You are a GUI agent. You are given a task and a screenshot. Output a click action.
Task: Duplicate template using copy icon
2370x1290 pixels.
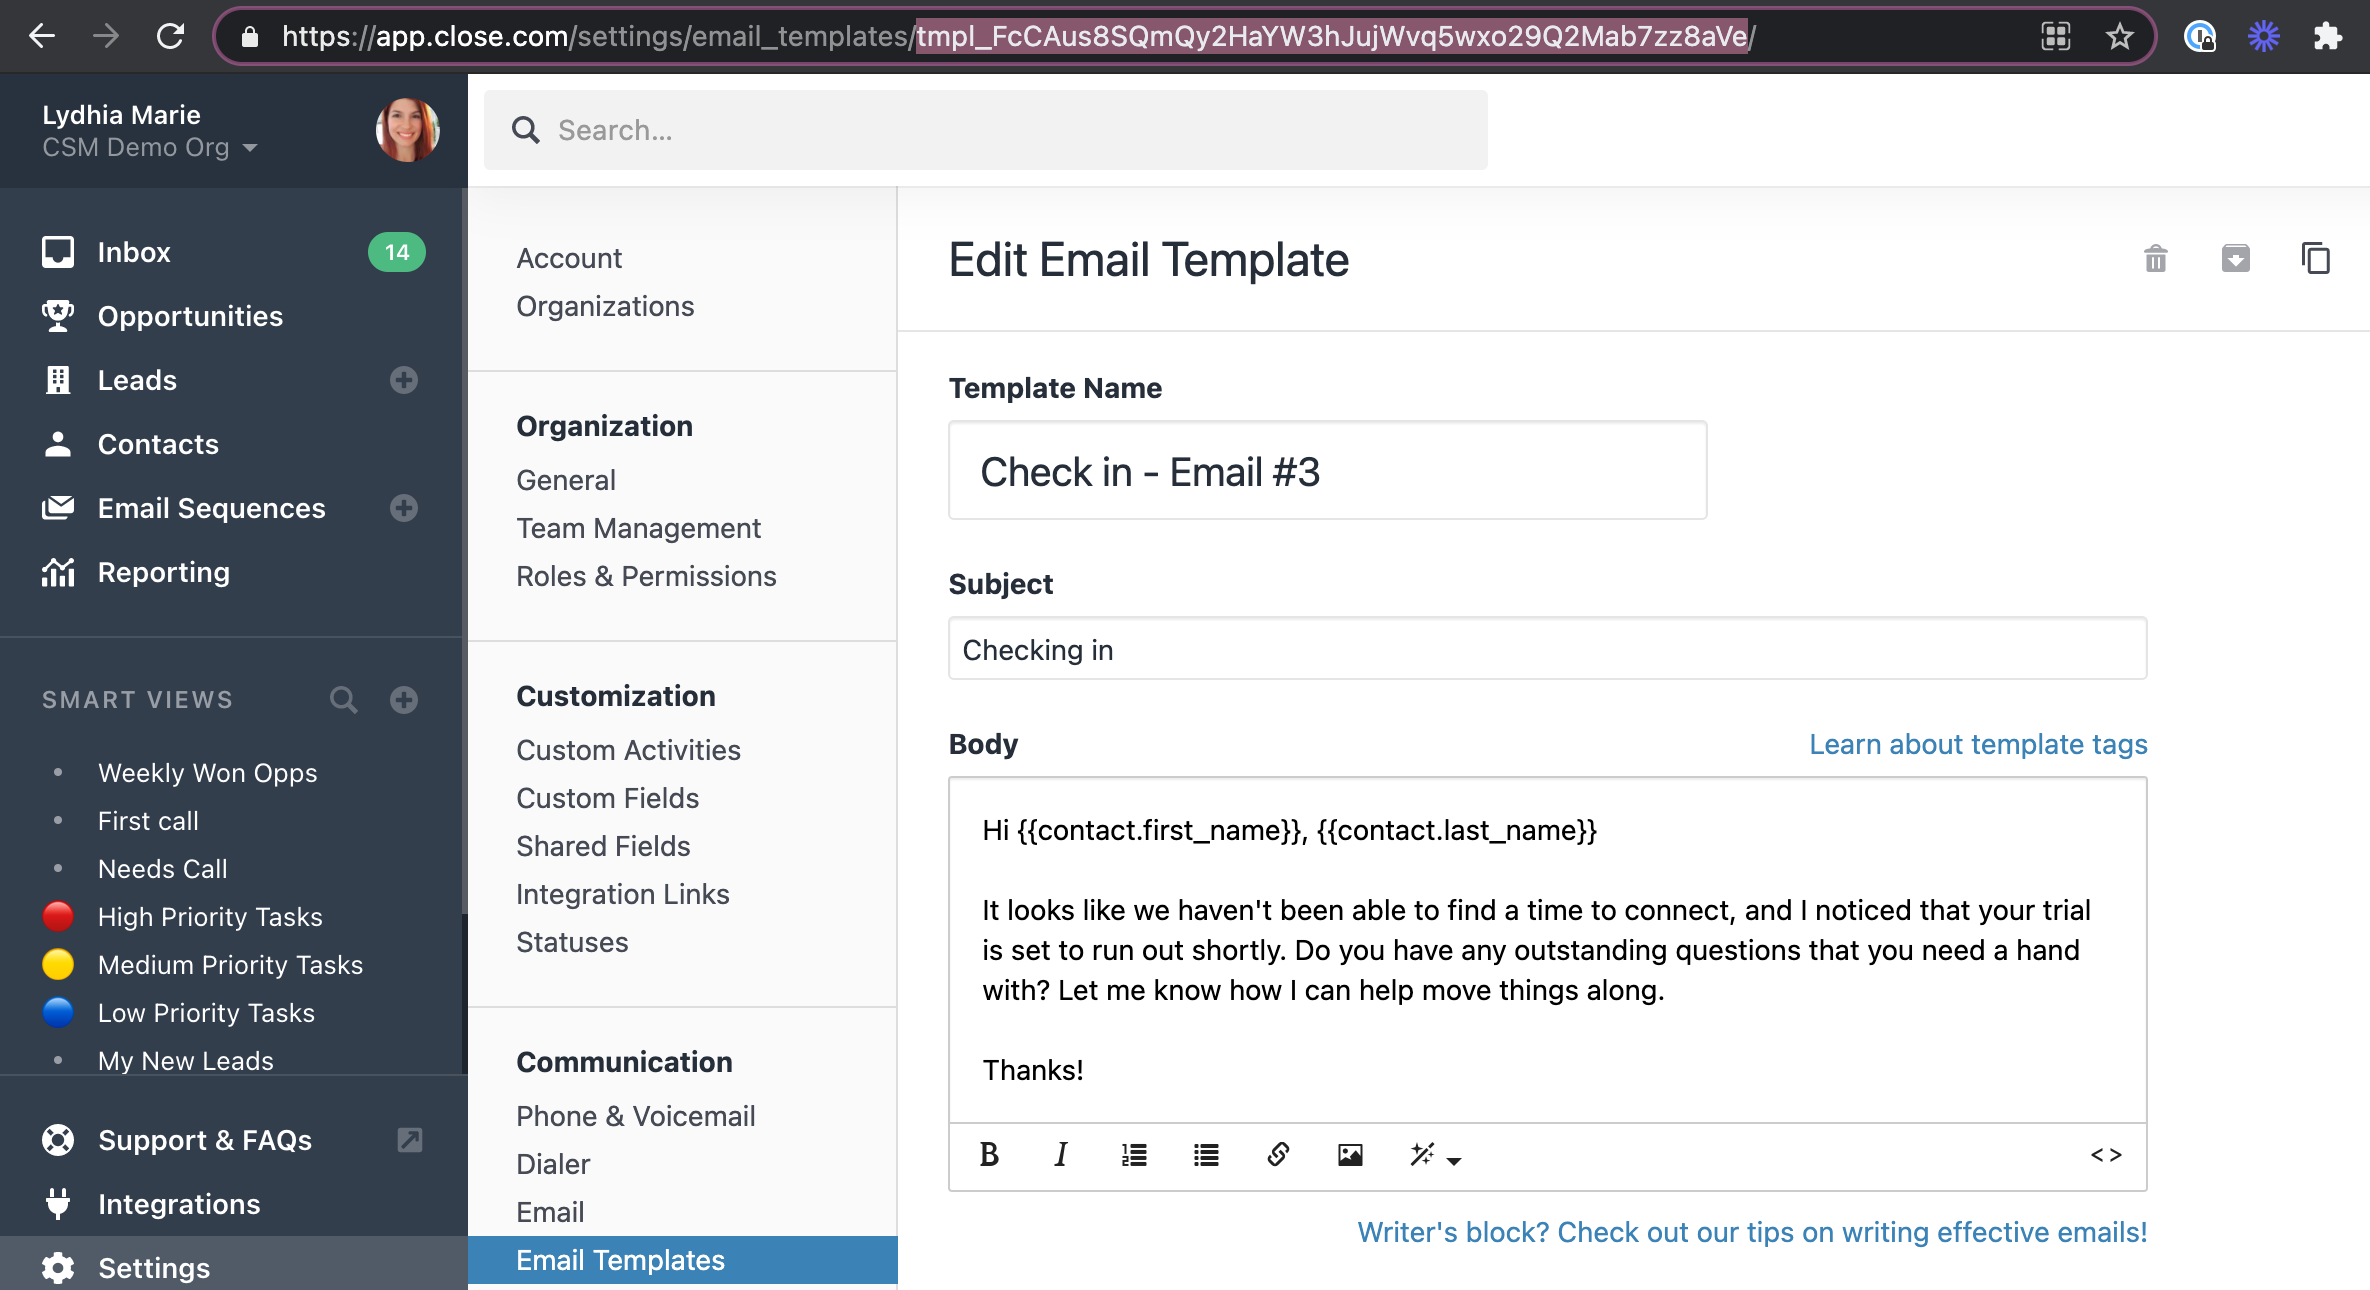tap(2315, 259)
